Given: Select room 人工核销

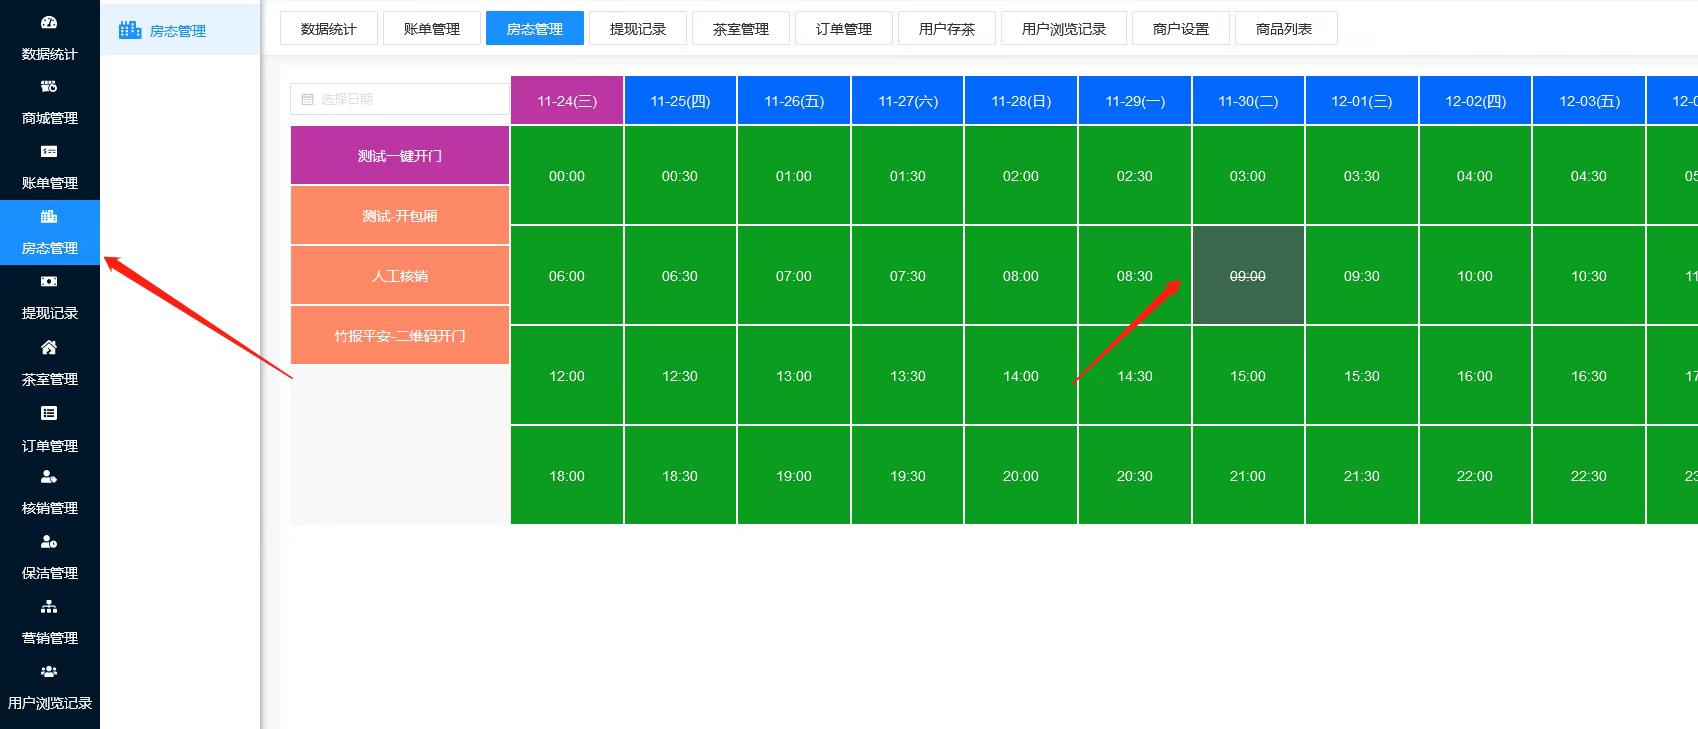Looking at the screenshot, I should (x=400, y=276).
